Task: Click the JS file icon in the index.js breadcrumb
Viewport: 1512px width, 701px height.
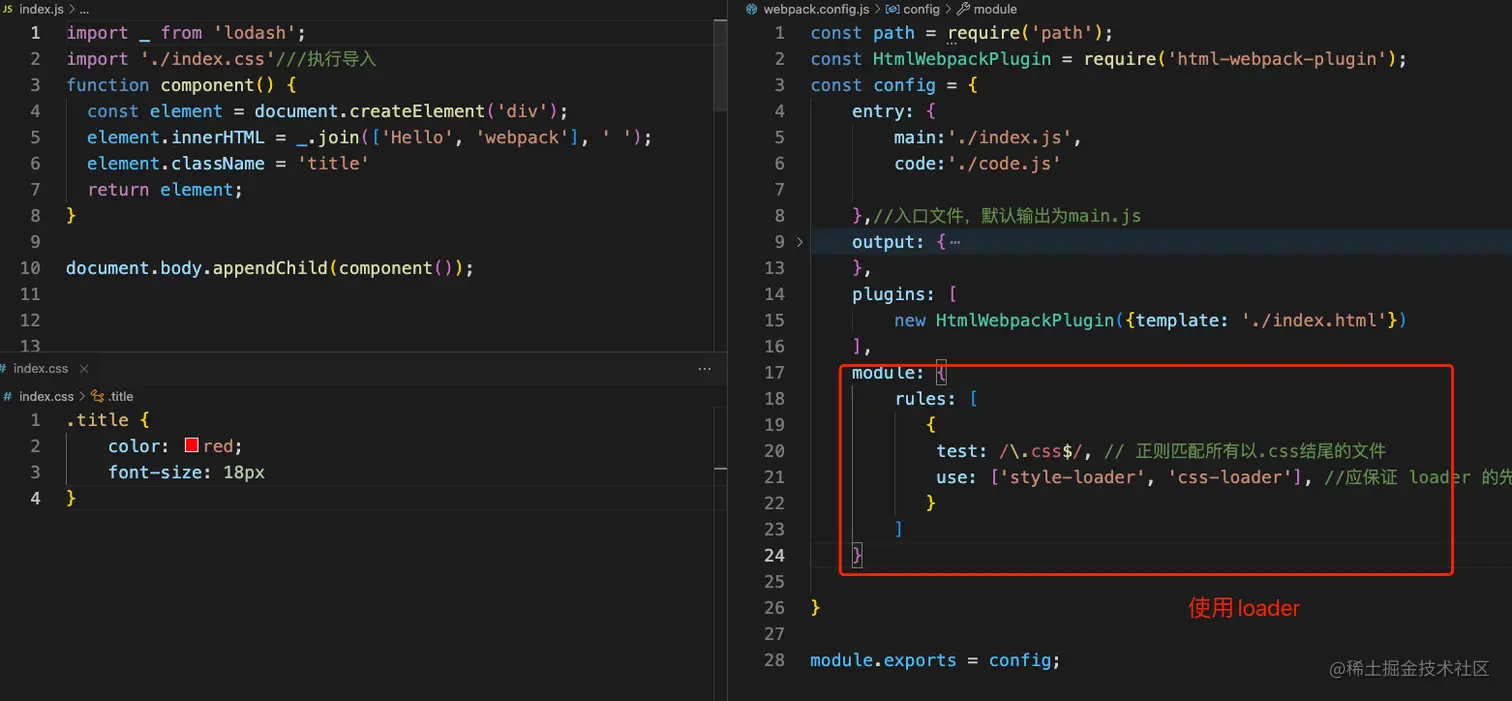Action: pyautogui.click(x=8, y=8)
